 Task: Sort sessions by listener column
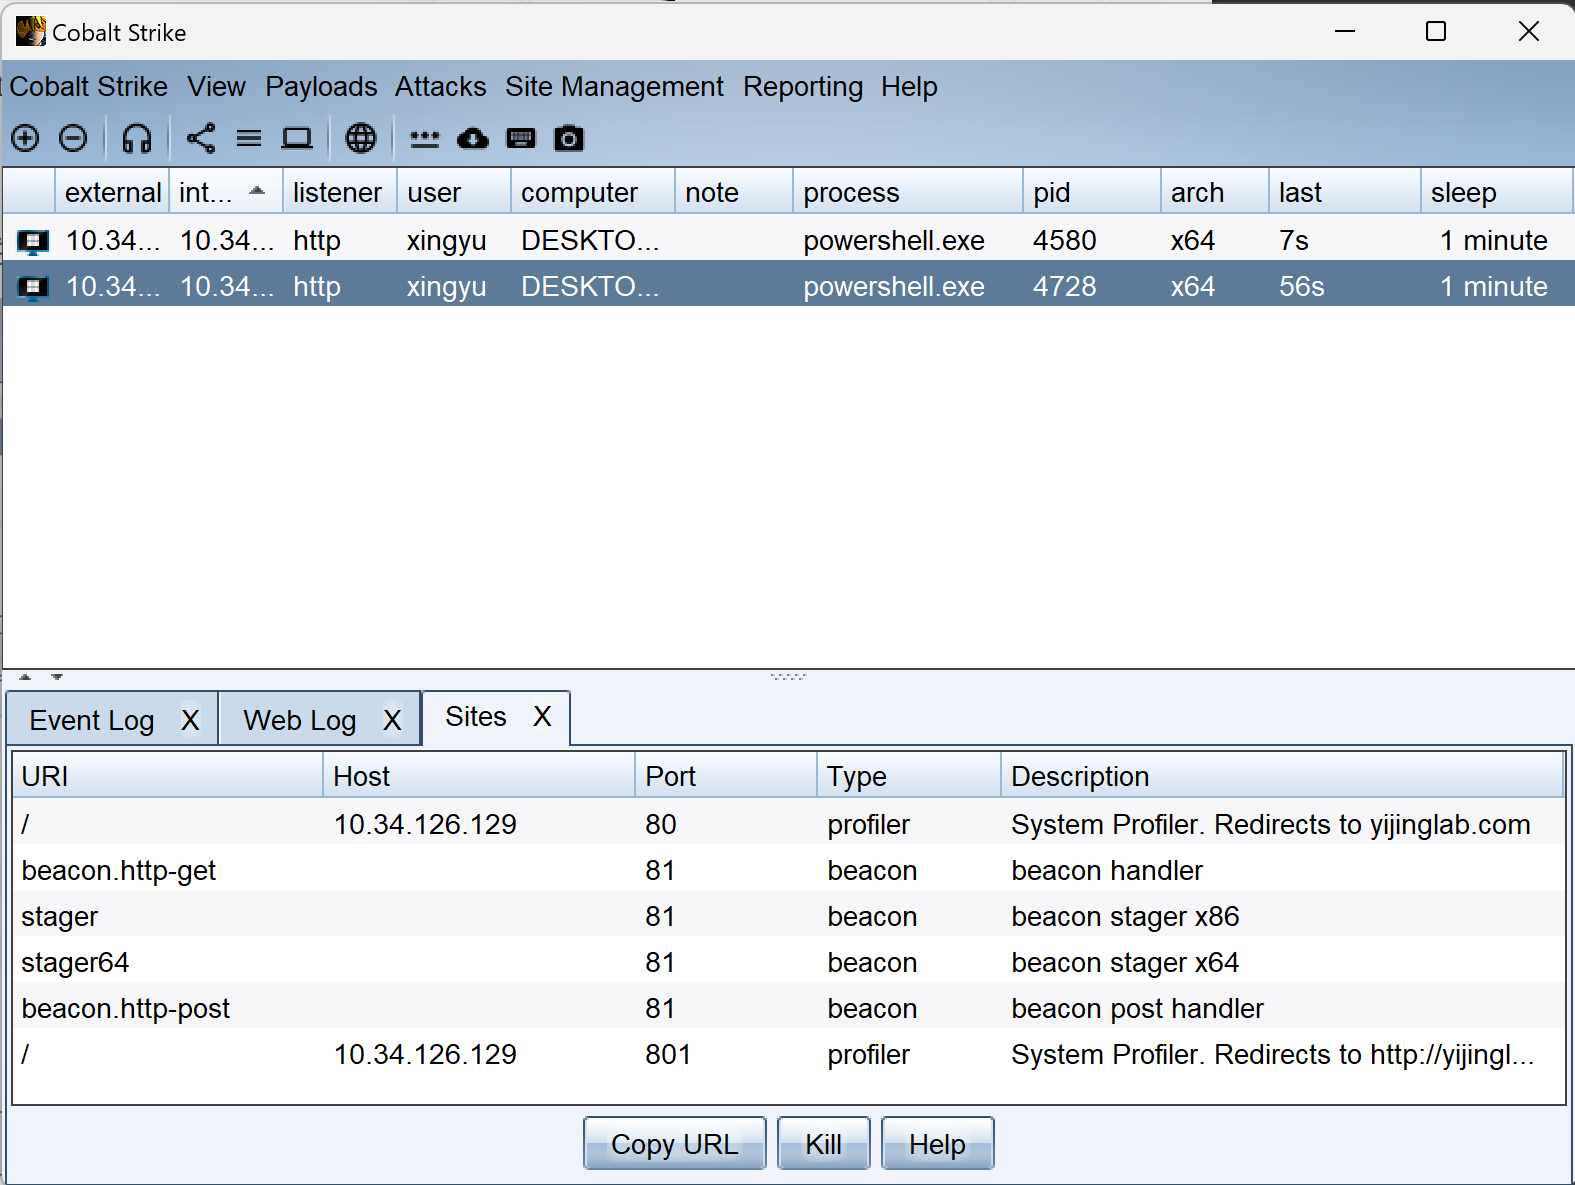tap(340, 192)
